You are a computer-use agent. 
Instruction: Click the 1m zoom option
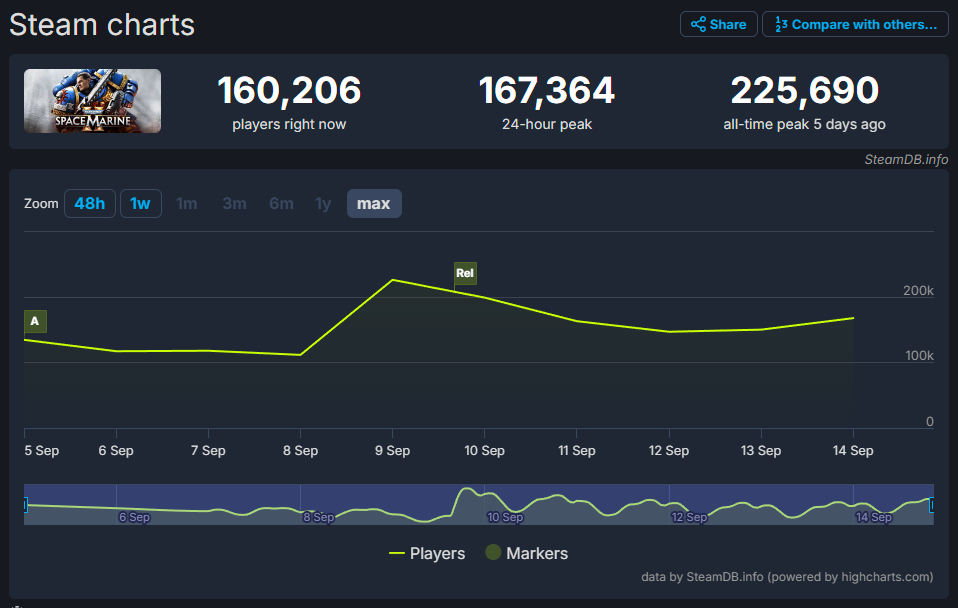(x=187, y=203)
